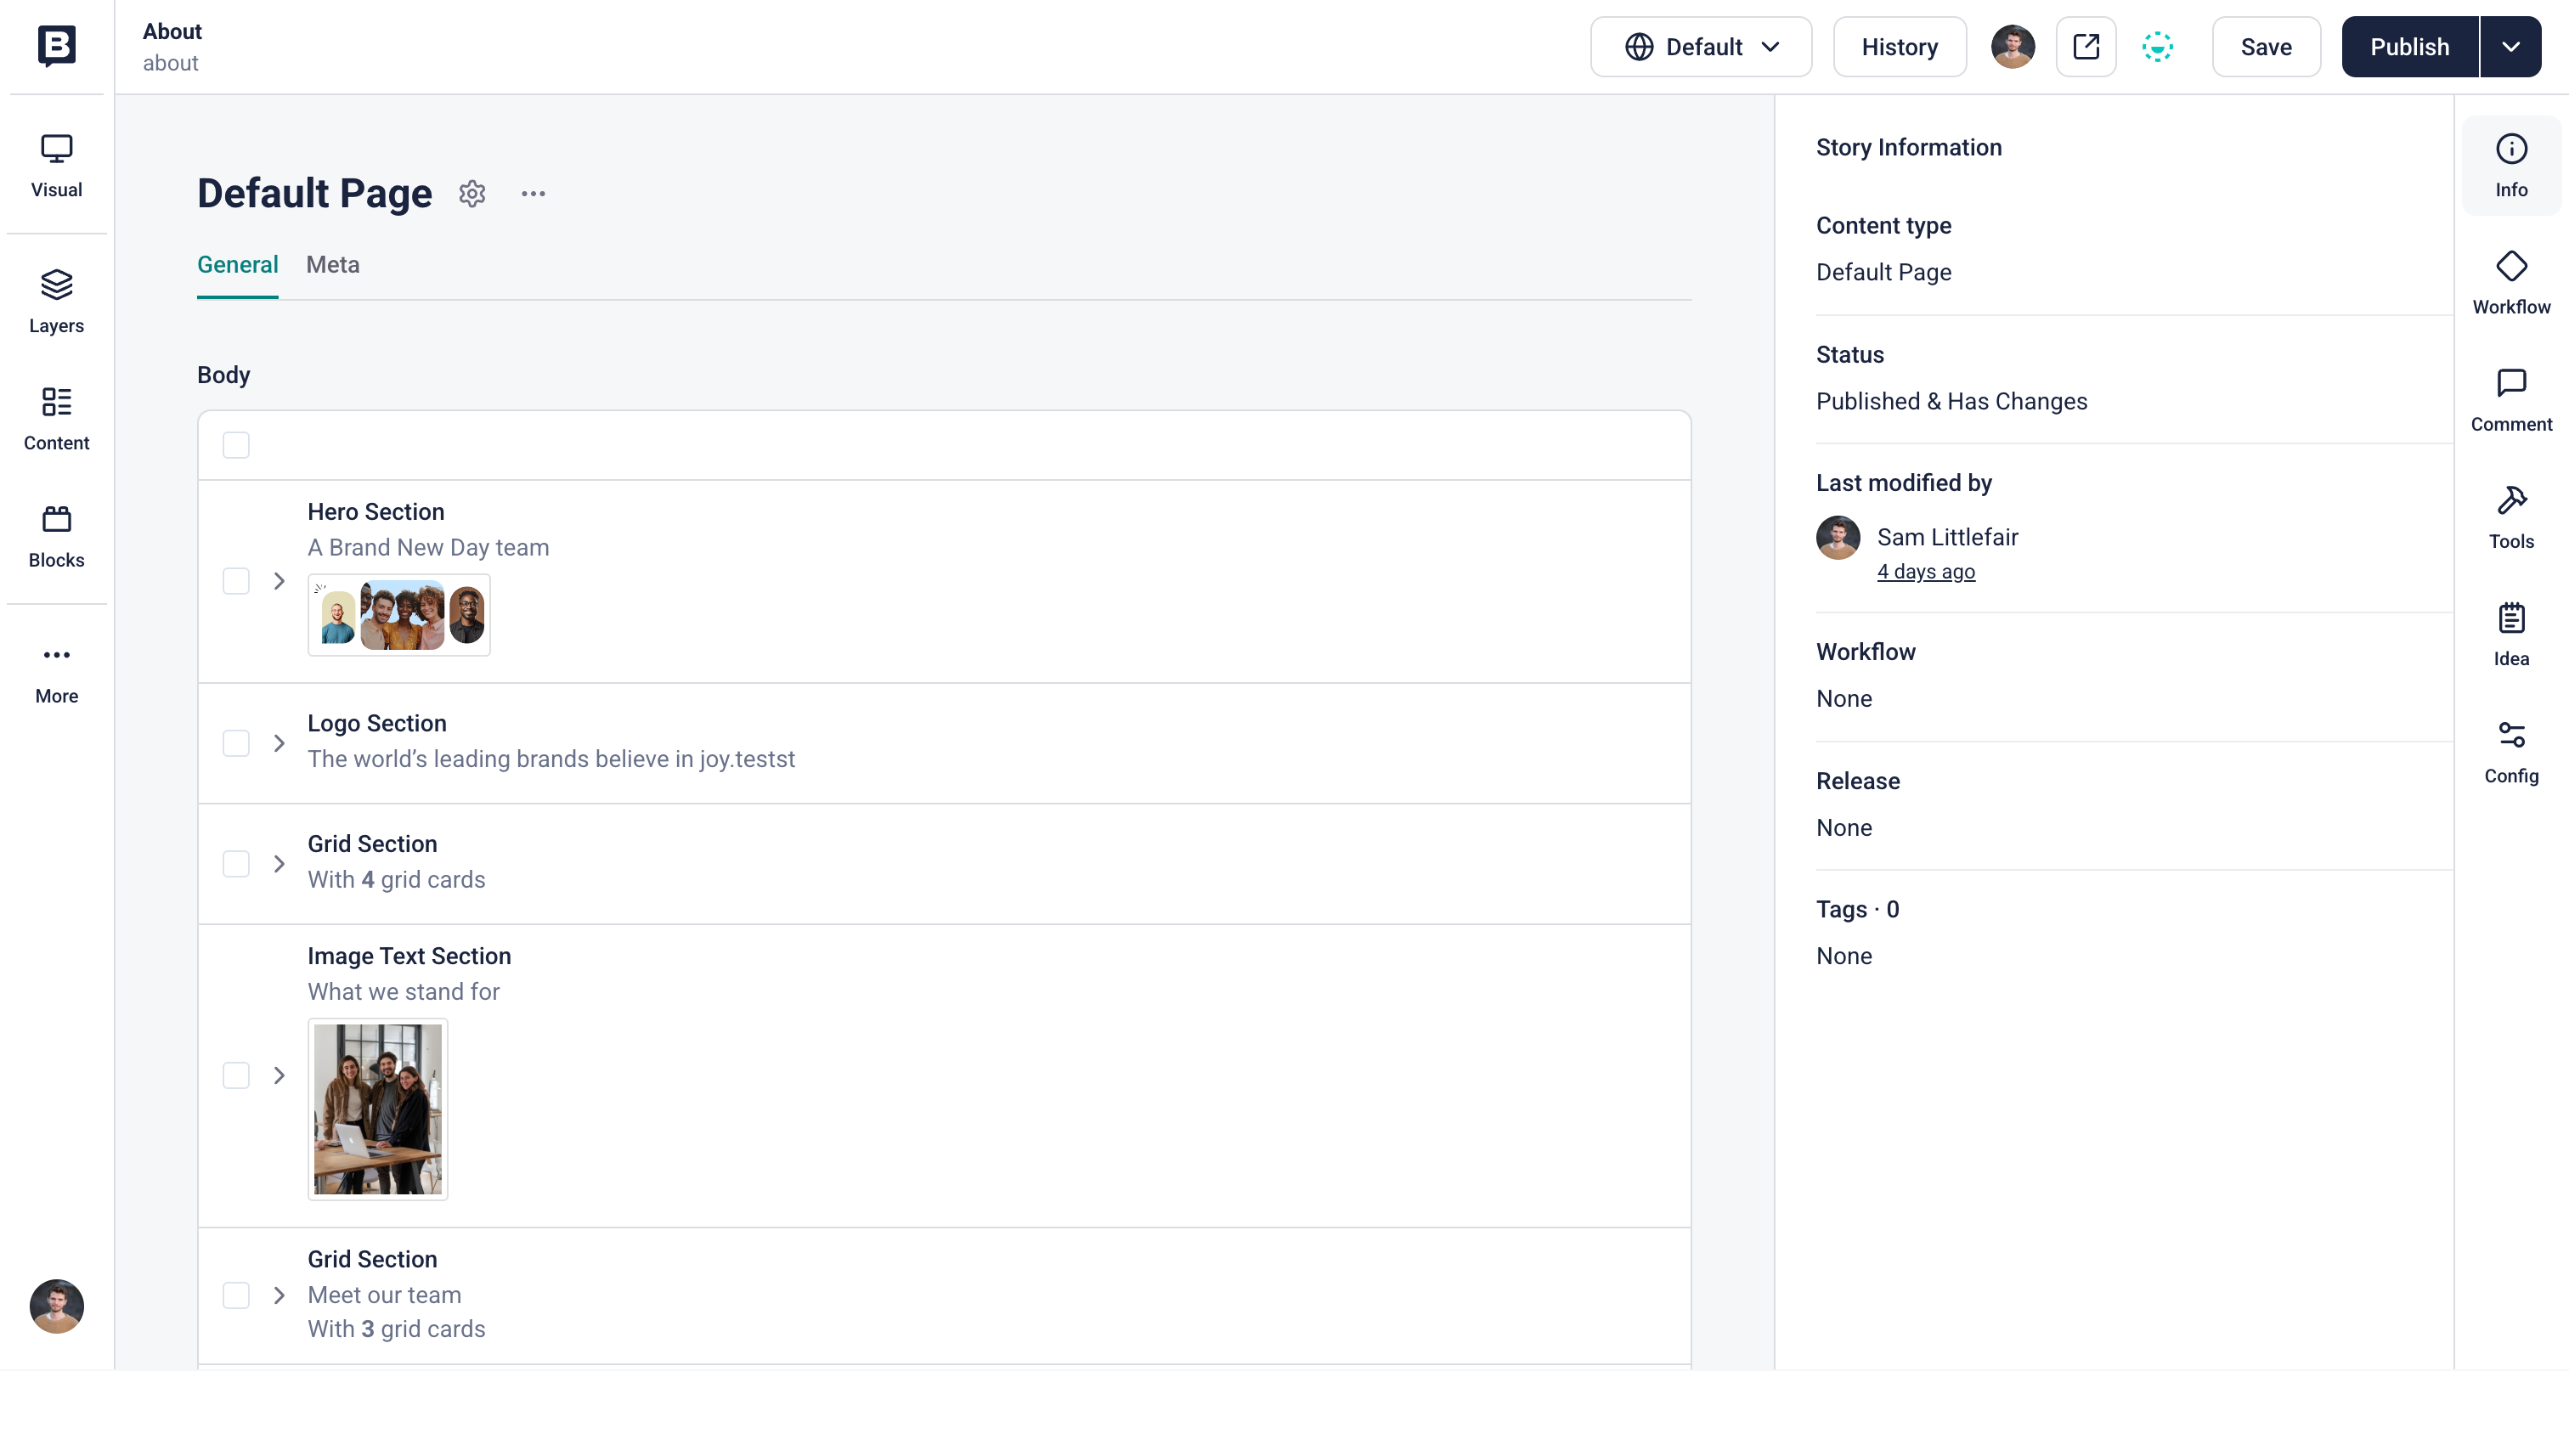This screenshot has width=2569, height=1456.
Task: Click the Save button
Action: 2265,47
